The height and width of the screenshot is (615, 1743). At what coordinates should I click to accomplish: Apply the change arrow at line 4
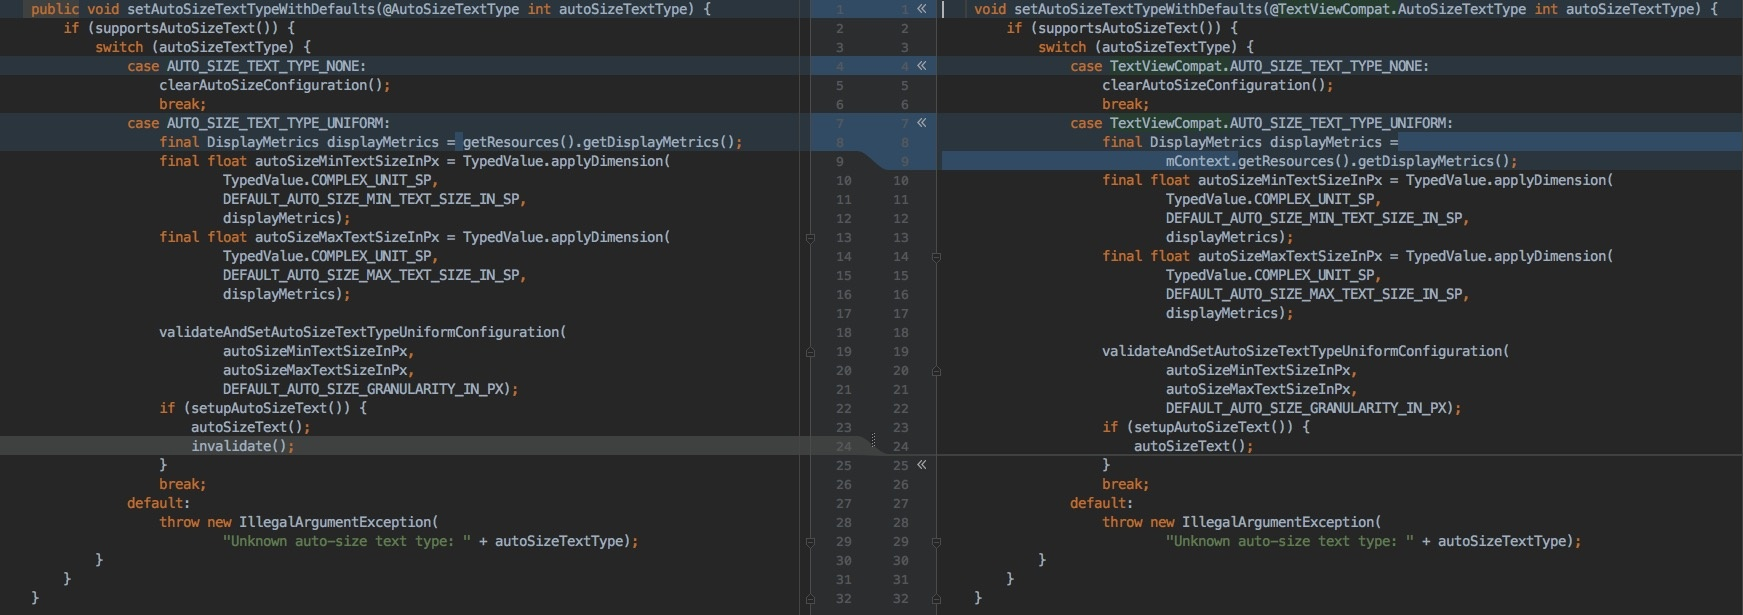[x=921, y=66]
